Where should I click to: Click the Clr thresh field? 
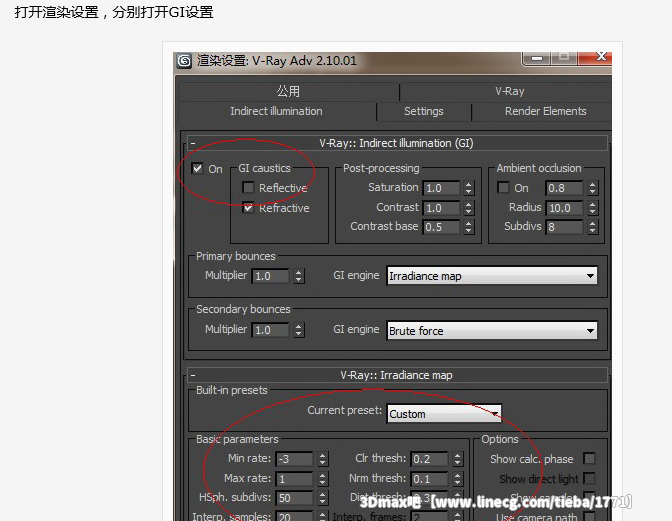[x=429, y=459]
